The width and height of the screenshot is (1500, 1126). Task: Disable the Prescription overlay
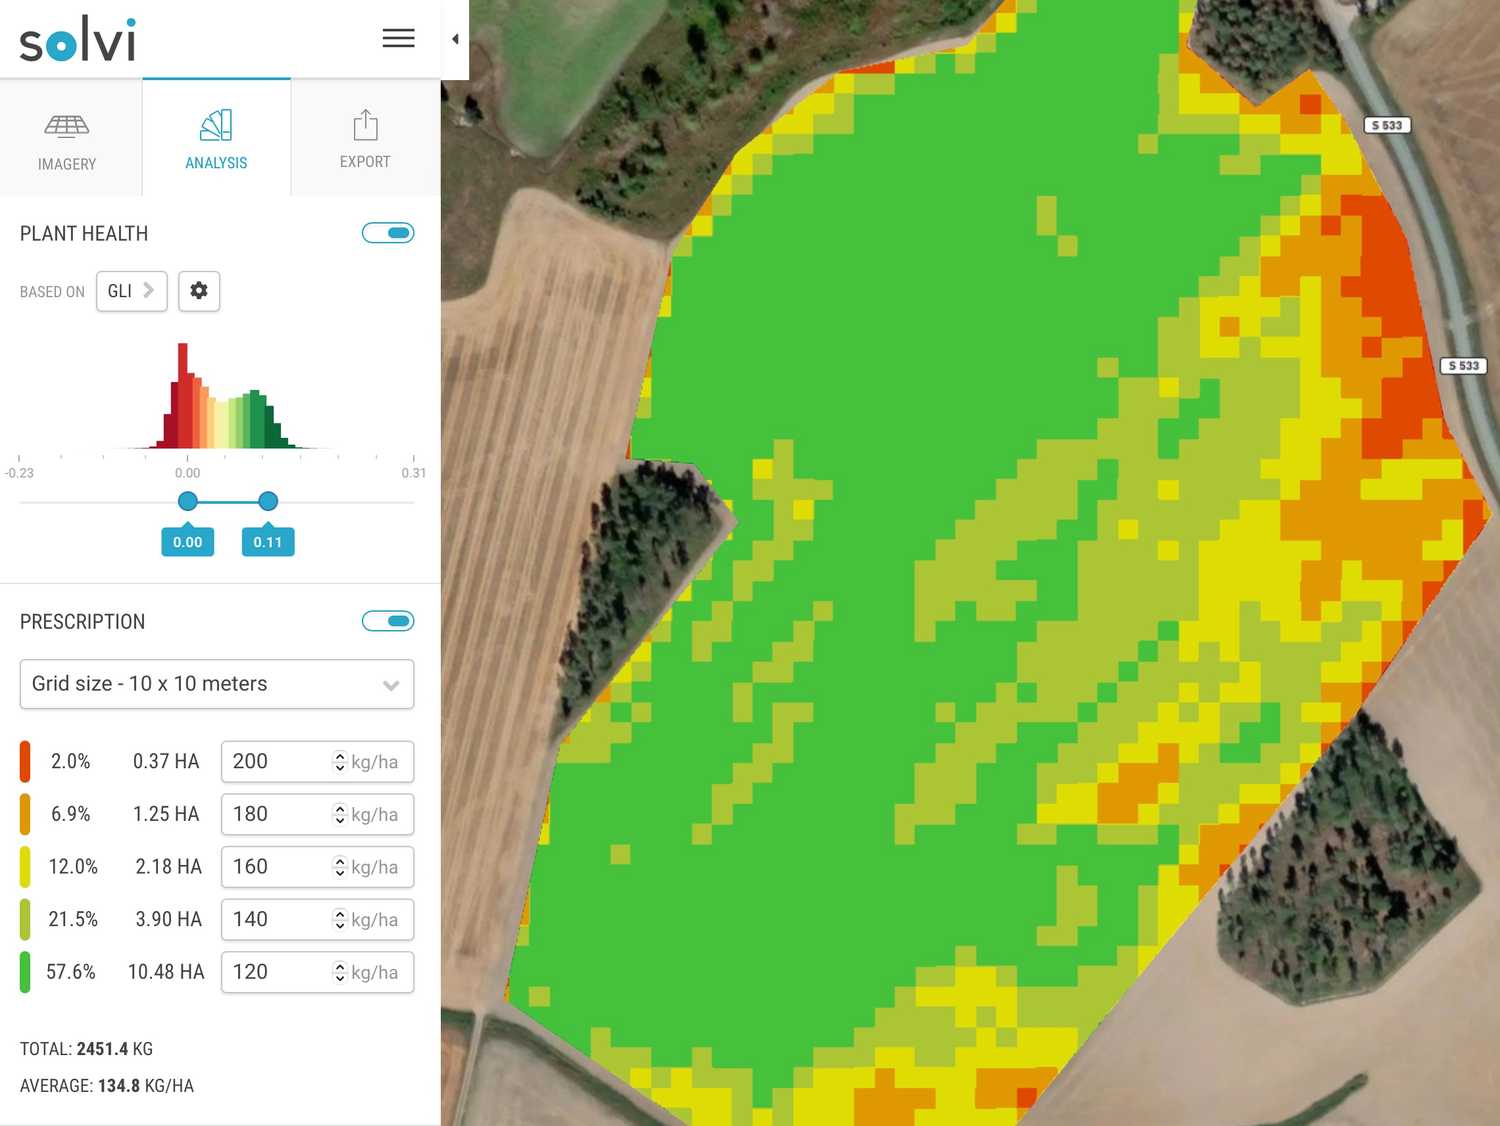coord(388,621)
